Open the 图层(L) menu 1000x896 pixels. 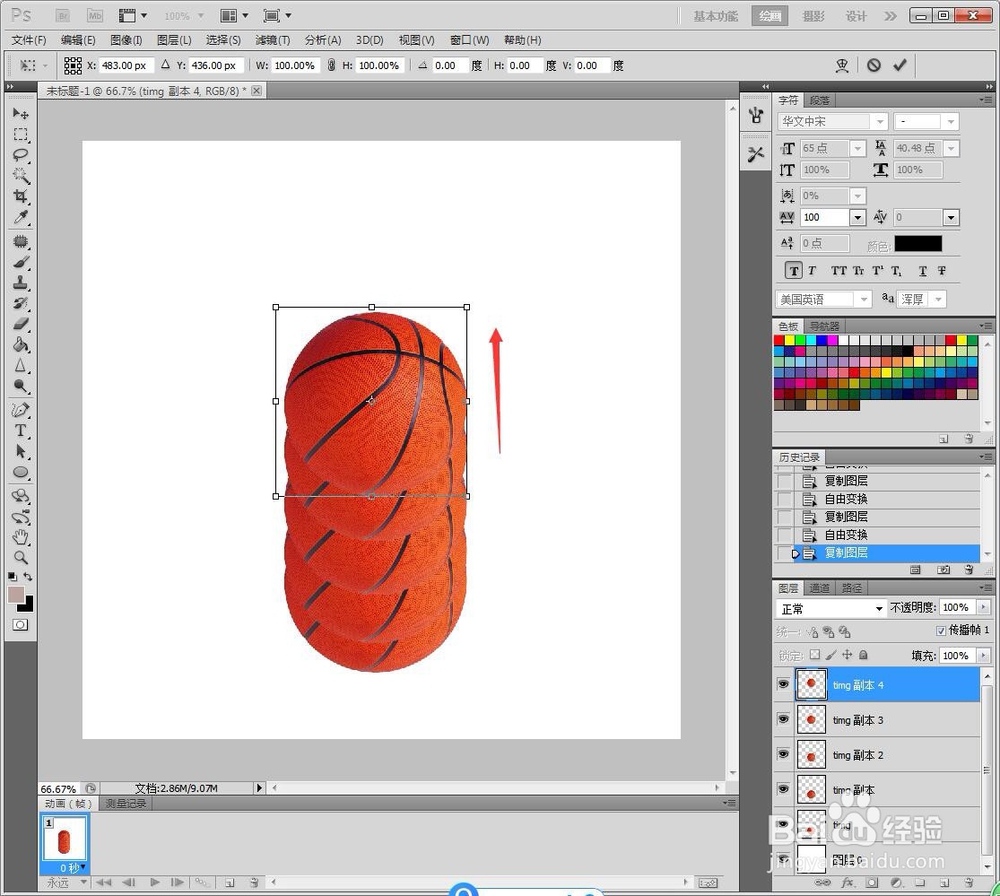click(174, 40)
